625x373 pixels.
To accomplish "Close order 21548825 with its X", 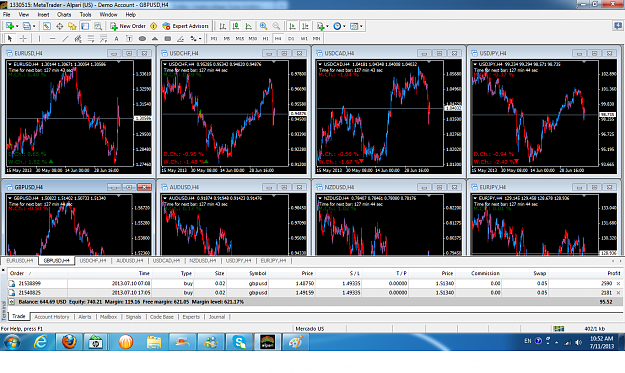I will [x=618, y=293].
